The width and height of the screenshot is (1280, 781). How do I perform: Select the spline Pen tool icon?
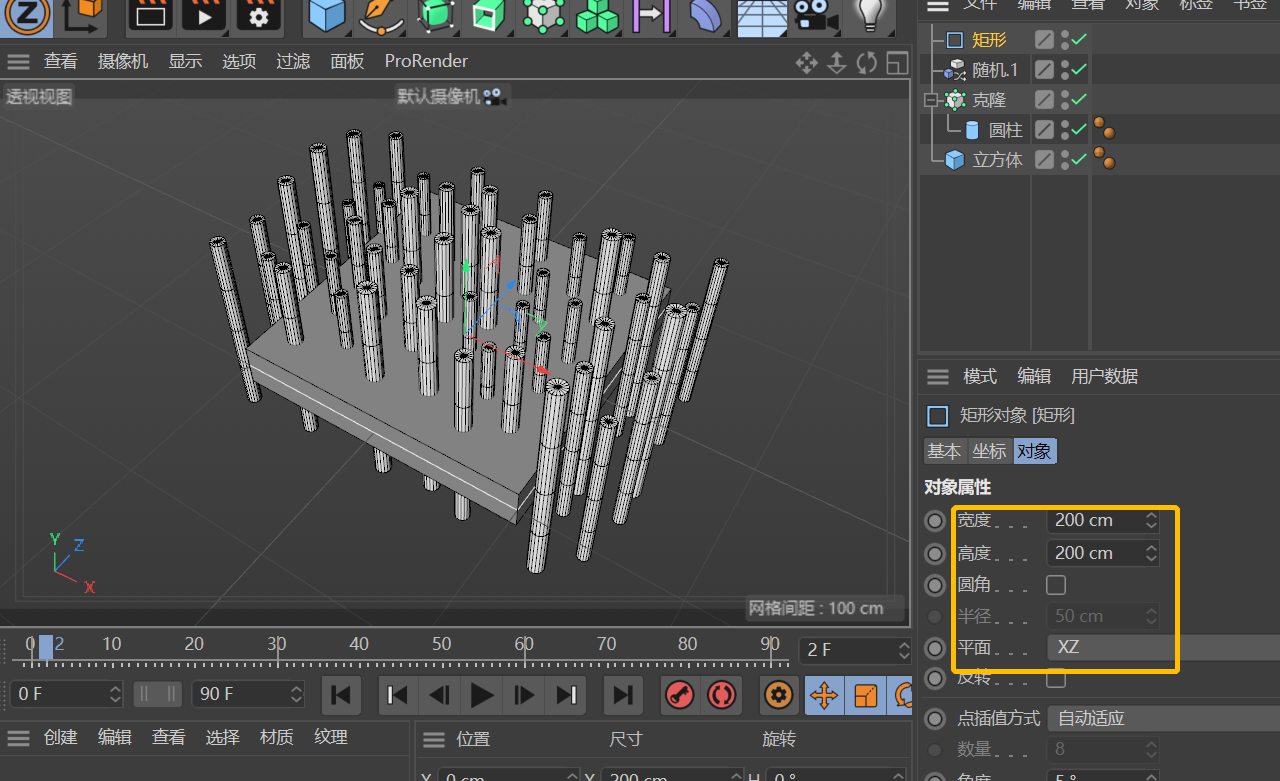381,15
